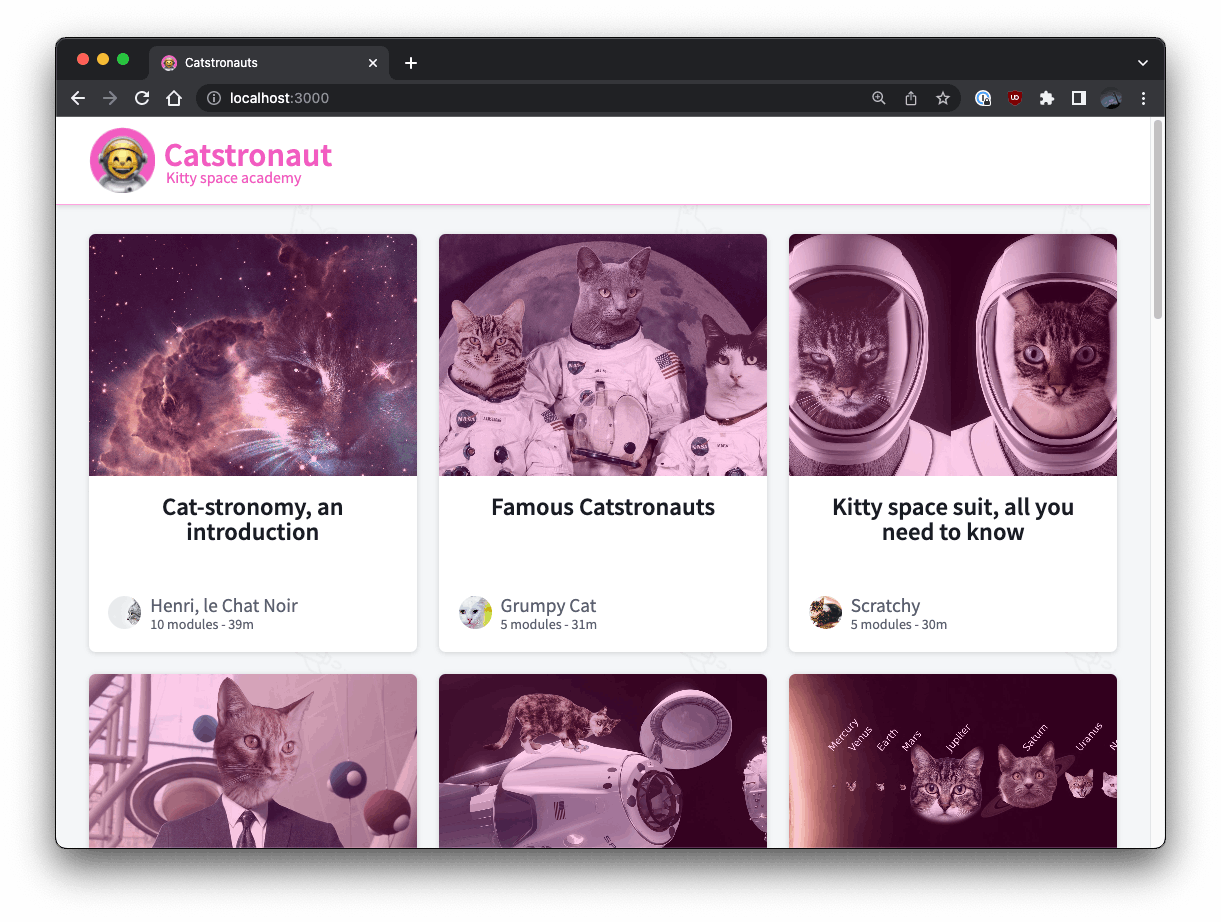Screen dimensions: 1221x922
Task: Open the blue circular extension icon
Action: (983, 98)
